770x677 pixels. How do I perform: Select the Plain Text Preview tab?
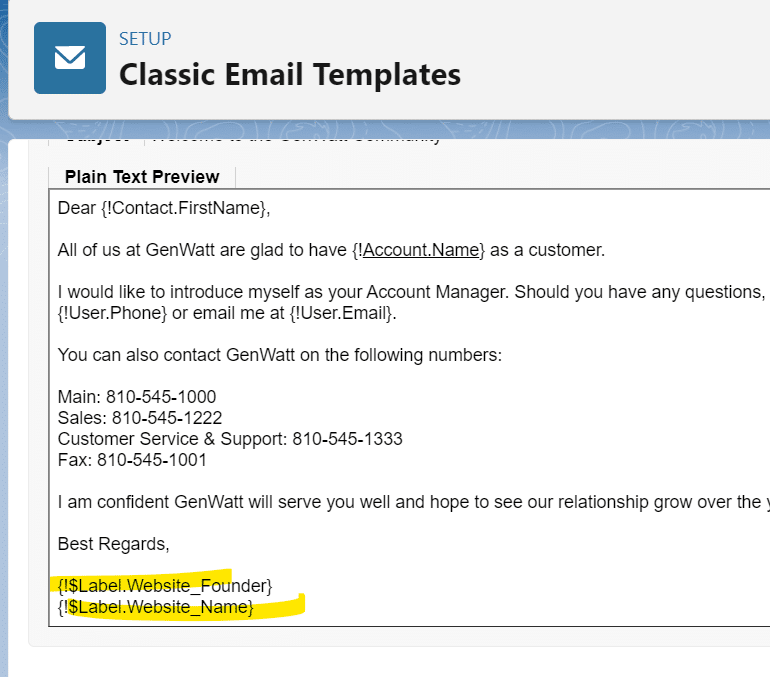click(x=142, y=177)
